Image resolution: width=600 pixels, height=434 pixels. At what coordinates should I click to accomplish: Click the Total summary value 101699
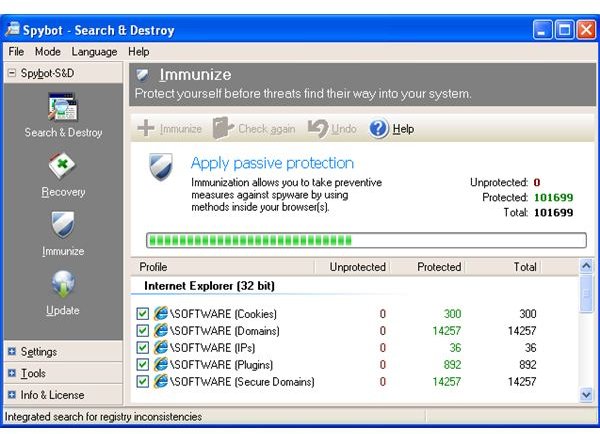(x=553, y=212)
